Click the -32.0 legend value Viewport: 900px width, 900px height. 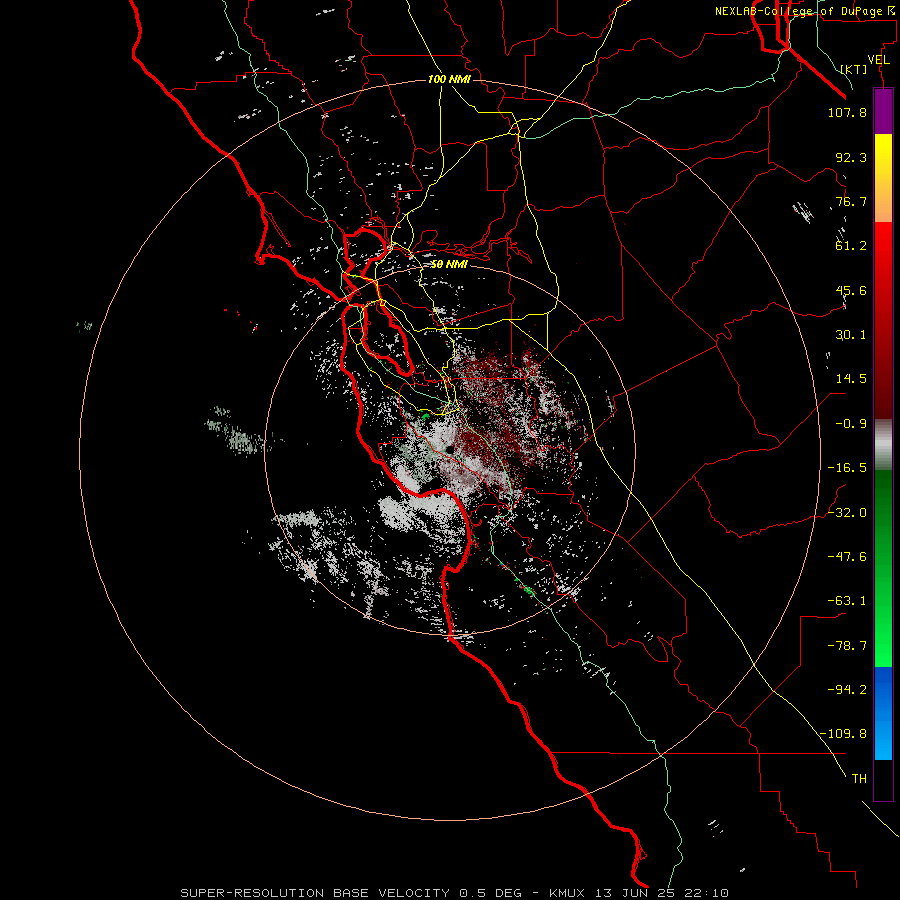[x=847, y=513]
